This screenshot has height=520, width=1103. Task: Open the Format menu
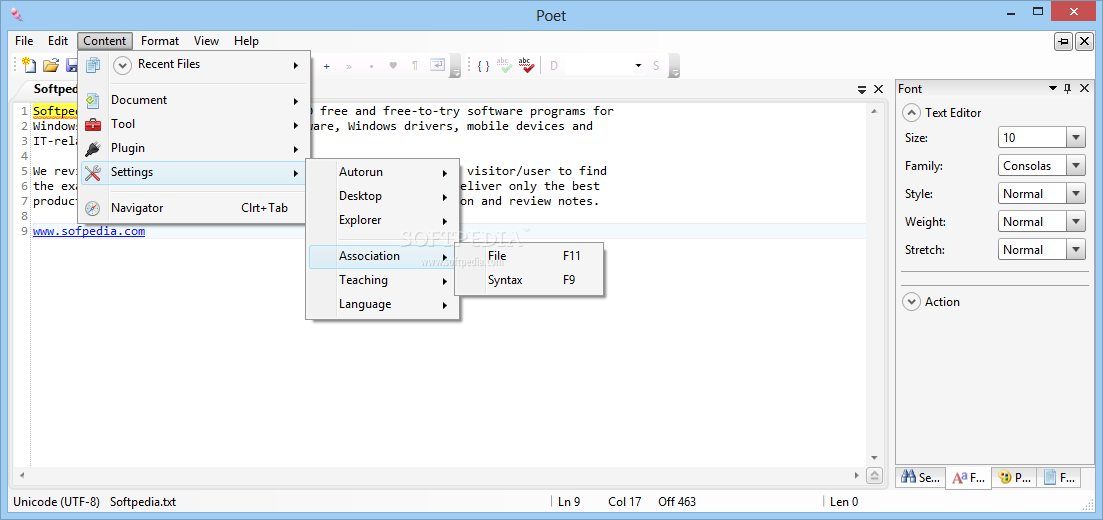click(160, 41)
